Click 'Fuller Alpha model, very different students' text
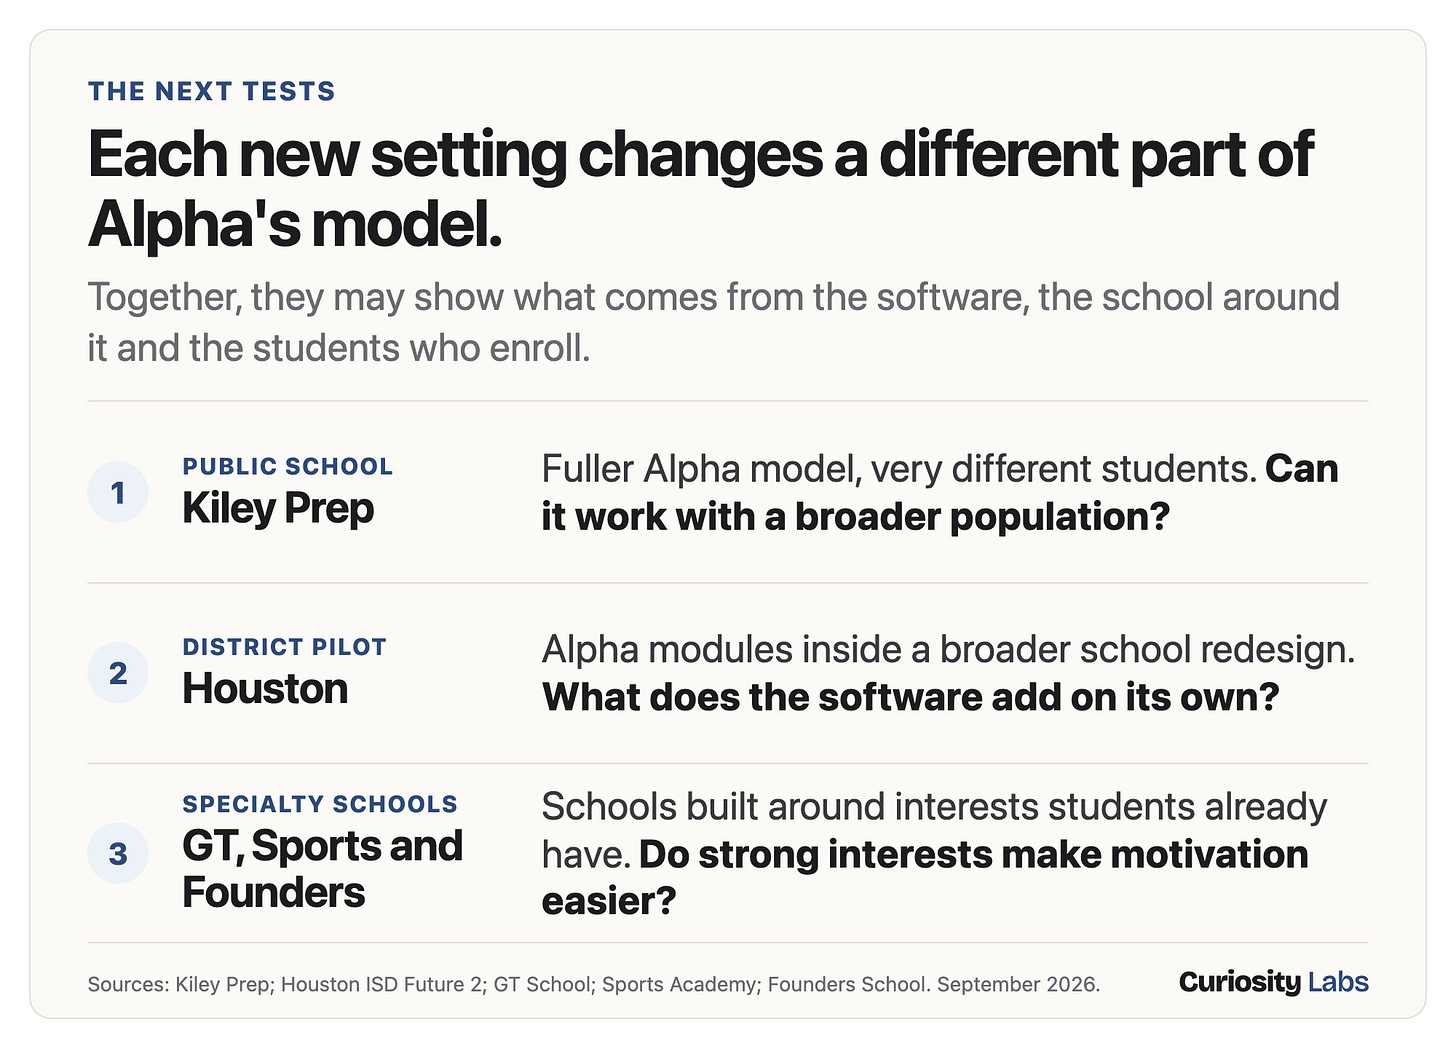The height and width of the screenshot is (1048, 1456). tap(899, 469)
